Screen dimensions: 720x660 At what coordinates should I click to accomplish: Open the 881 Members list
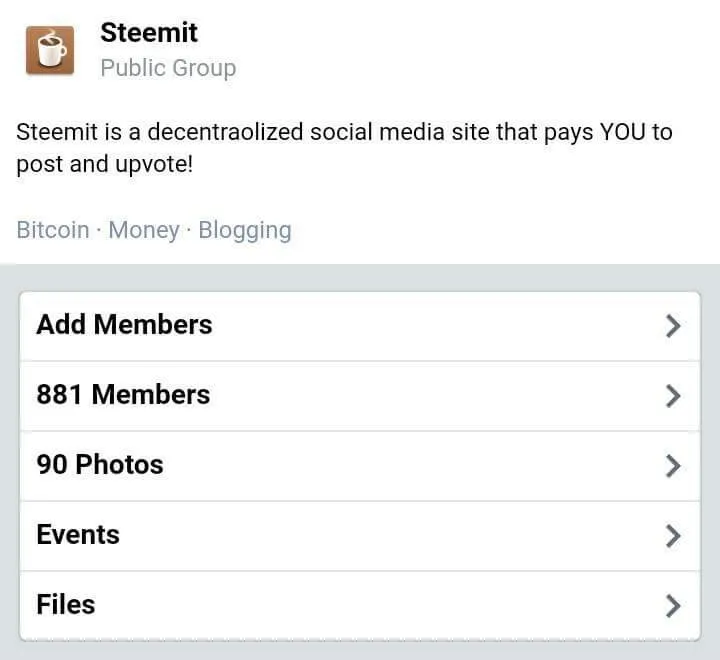(360, 396)
